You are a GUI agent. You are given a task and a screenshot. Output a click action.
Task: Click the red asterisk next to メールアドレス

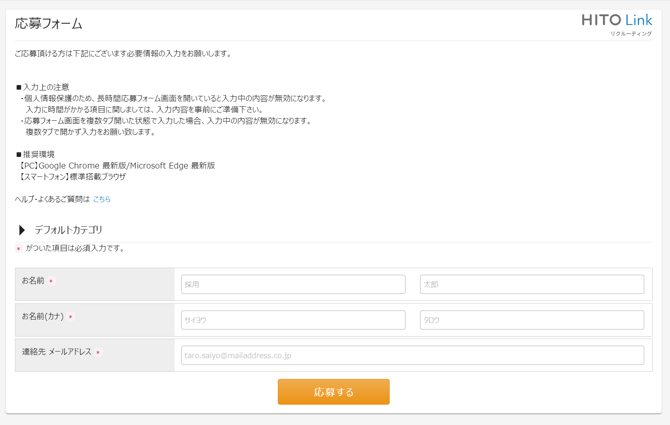point(98,353)
